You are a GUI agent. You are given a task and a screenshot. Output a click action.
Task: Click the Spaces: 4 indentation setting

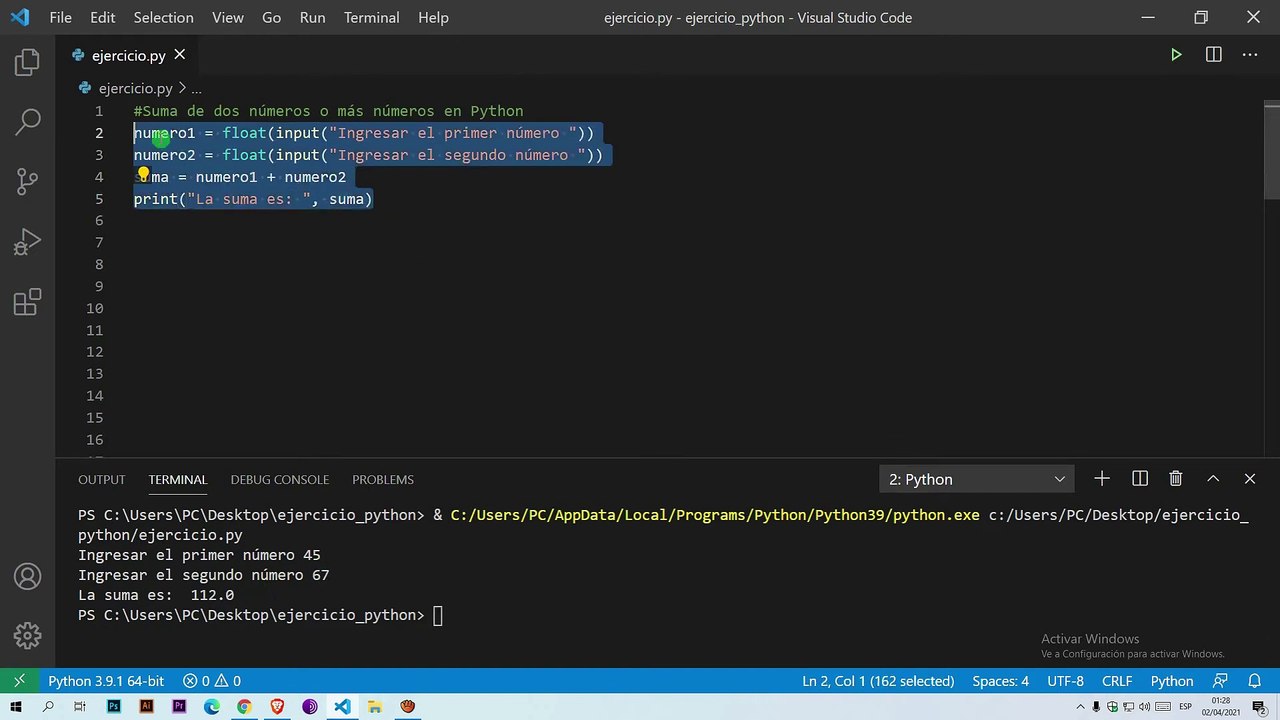click(1000, 681)
